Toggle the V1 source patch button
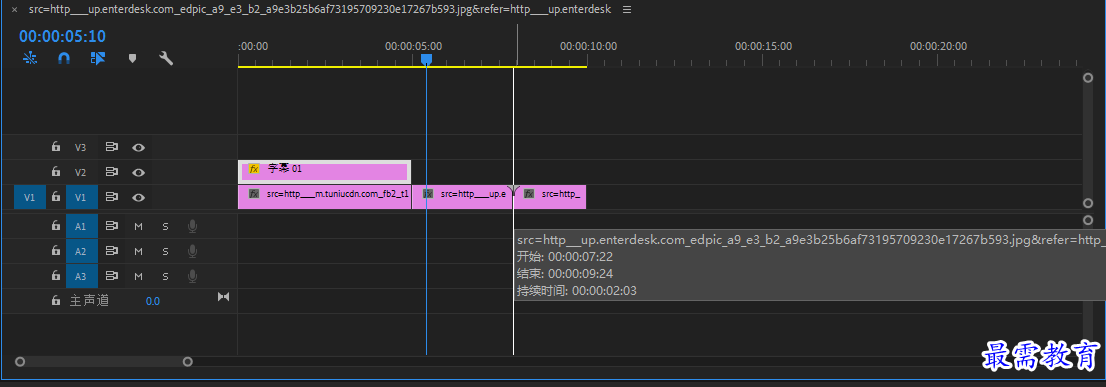1106x387 pixels. click(30, 197)
